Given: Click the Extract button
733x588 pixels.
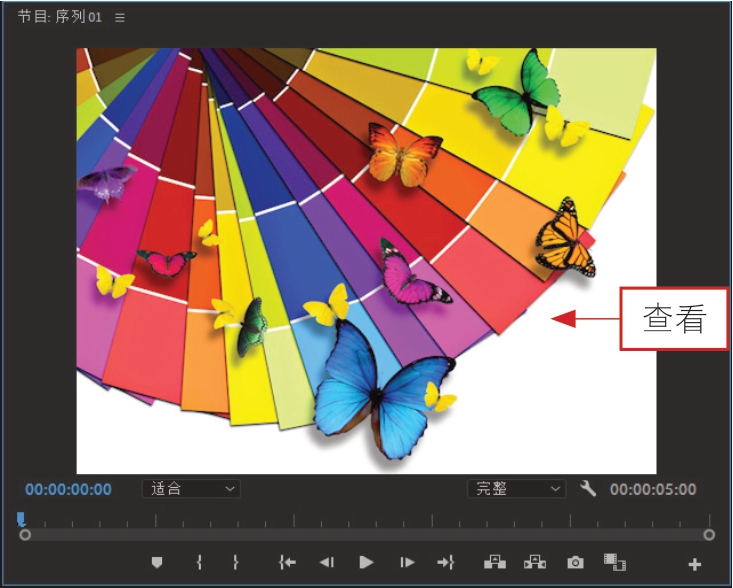Looking at the screenshot, I should 535,562.
